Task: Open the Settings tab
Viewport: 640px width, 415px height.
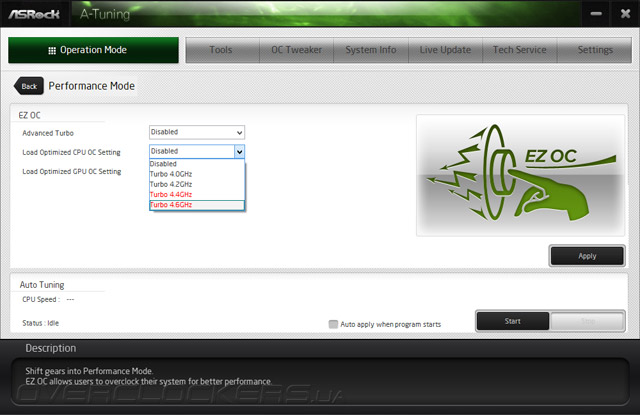Action: (x=595, y=50)
